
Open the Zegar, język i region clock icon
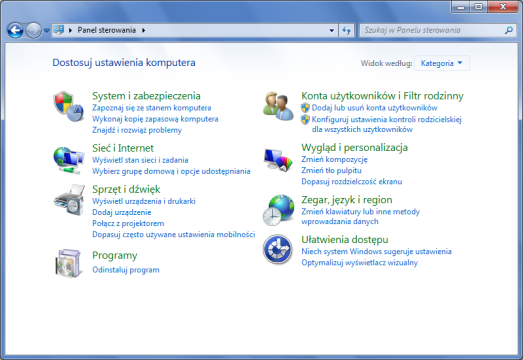pos(279,210)
